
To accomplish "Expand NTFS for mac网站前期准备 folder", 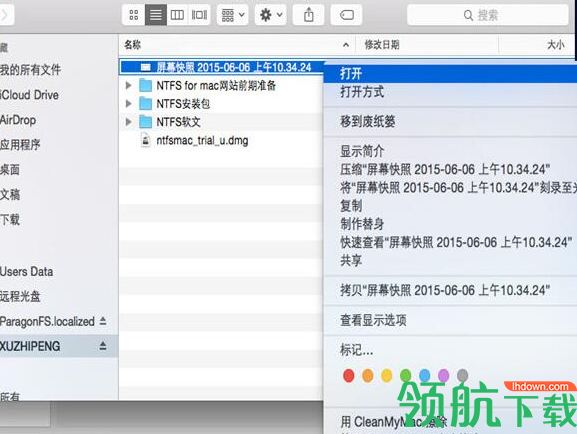I will [x=128, y=85].
